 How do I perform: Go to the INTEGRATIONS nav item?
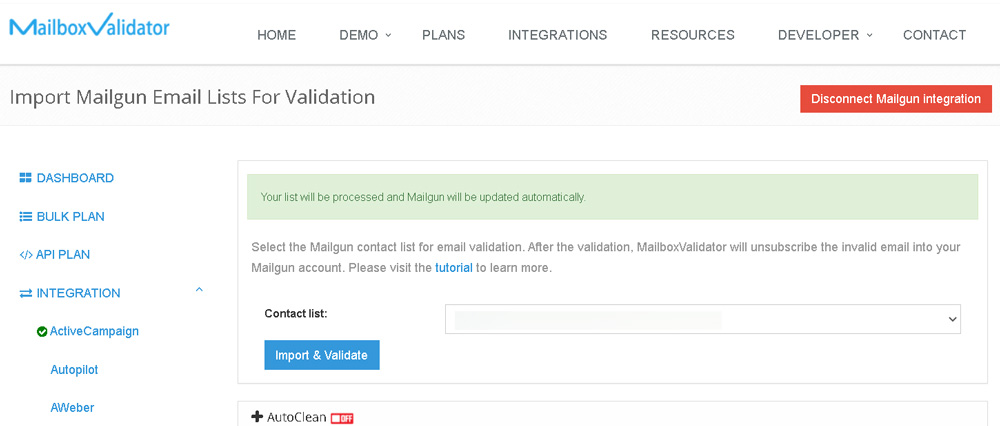[x=557, y=35]
